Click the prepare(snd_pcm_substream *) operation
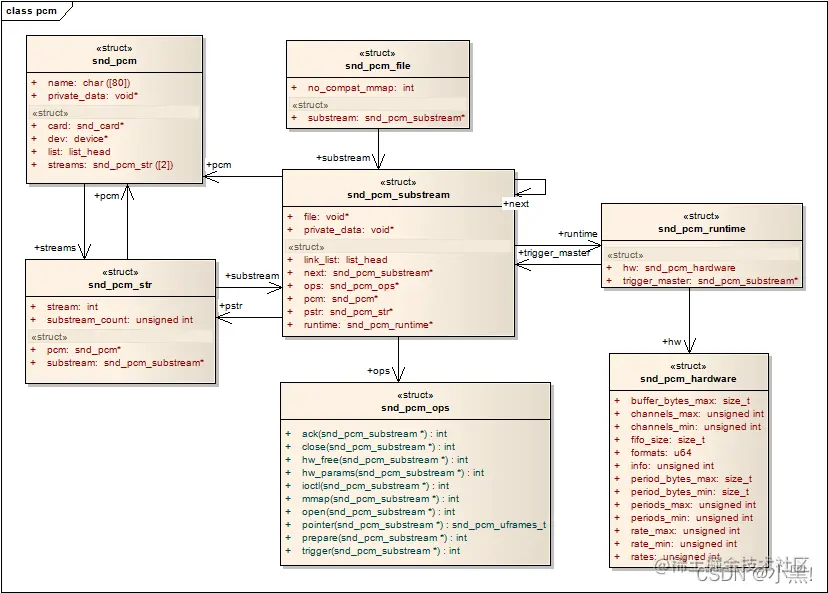This screenshot has height=593, width=828. [x=384, y=538]
